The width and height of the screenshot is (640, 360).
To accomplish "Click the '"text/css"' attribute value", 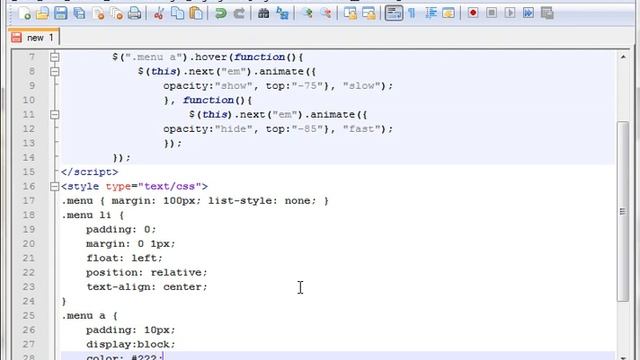I will pyautogui.click(x=169, y=187).
